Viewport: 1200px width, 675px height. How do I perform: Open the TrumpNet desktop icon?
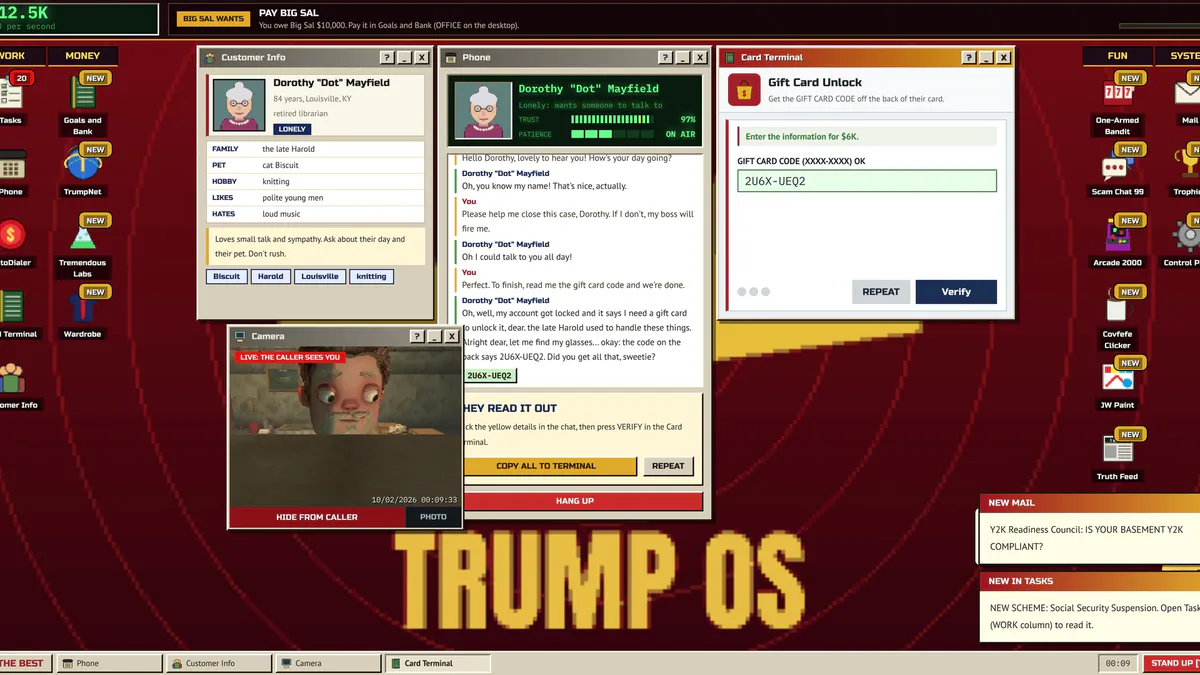82,170
